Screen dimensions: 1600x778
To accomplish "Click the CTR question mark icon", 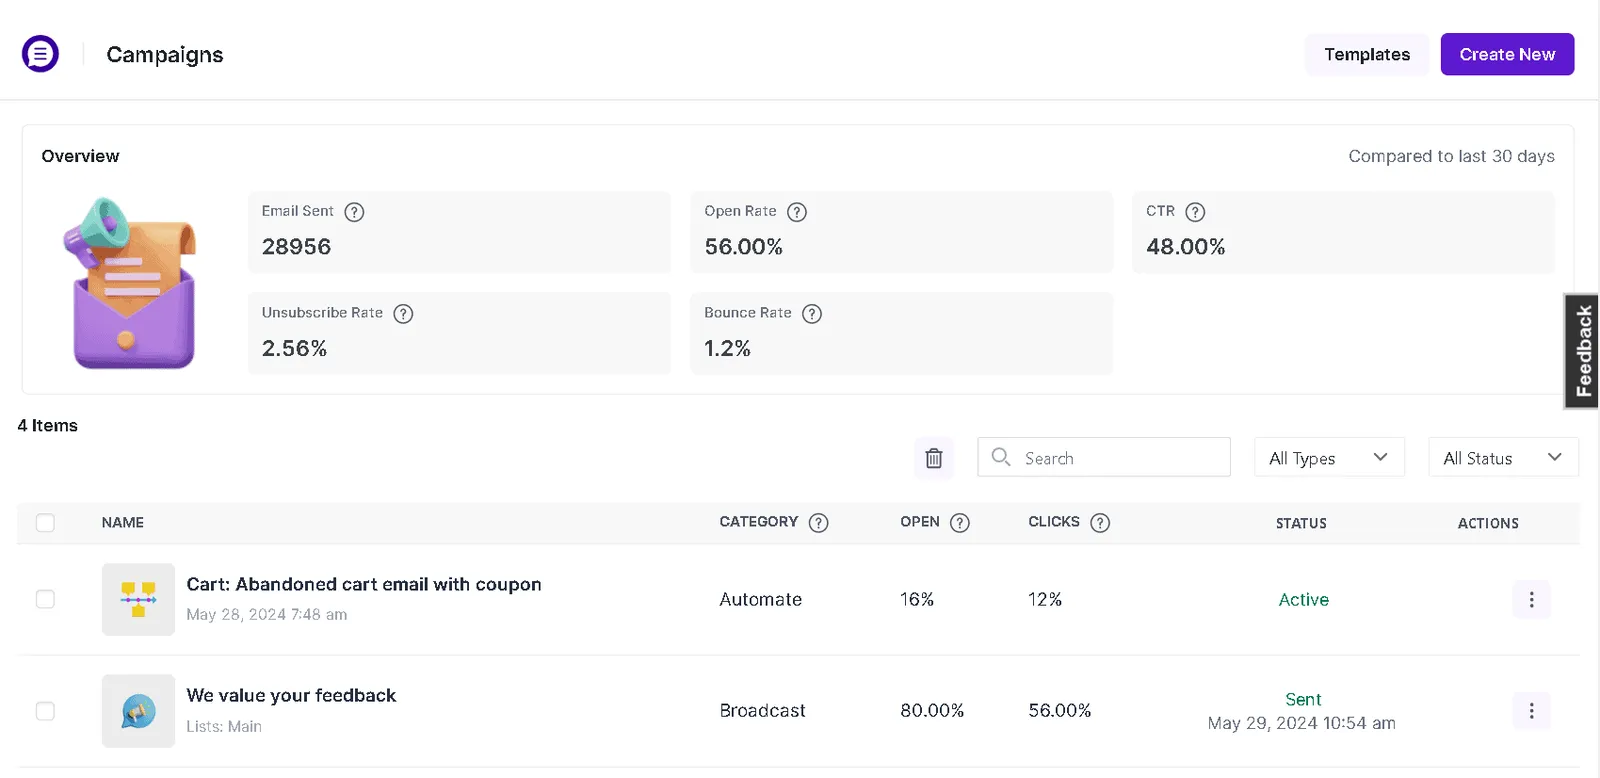I will 1195,212.
